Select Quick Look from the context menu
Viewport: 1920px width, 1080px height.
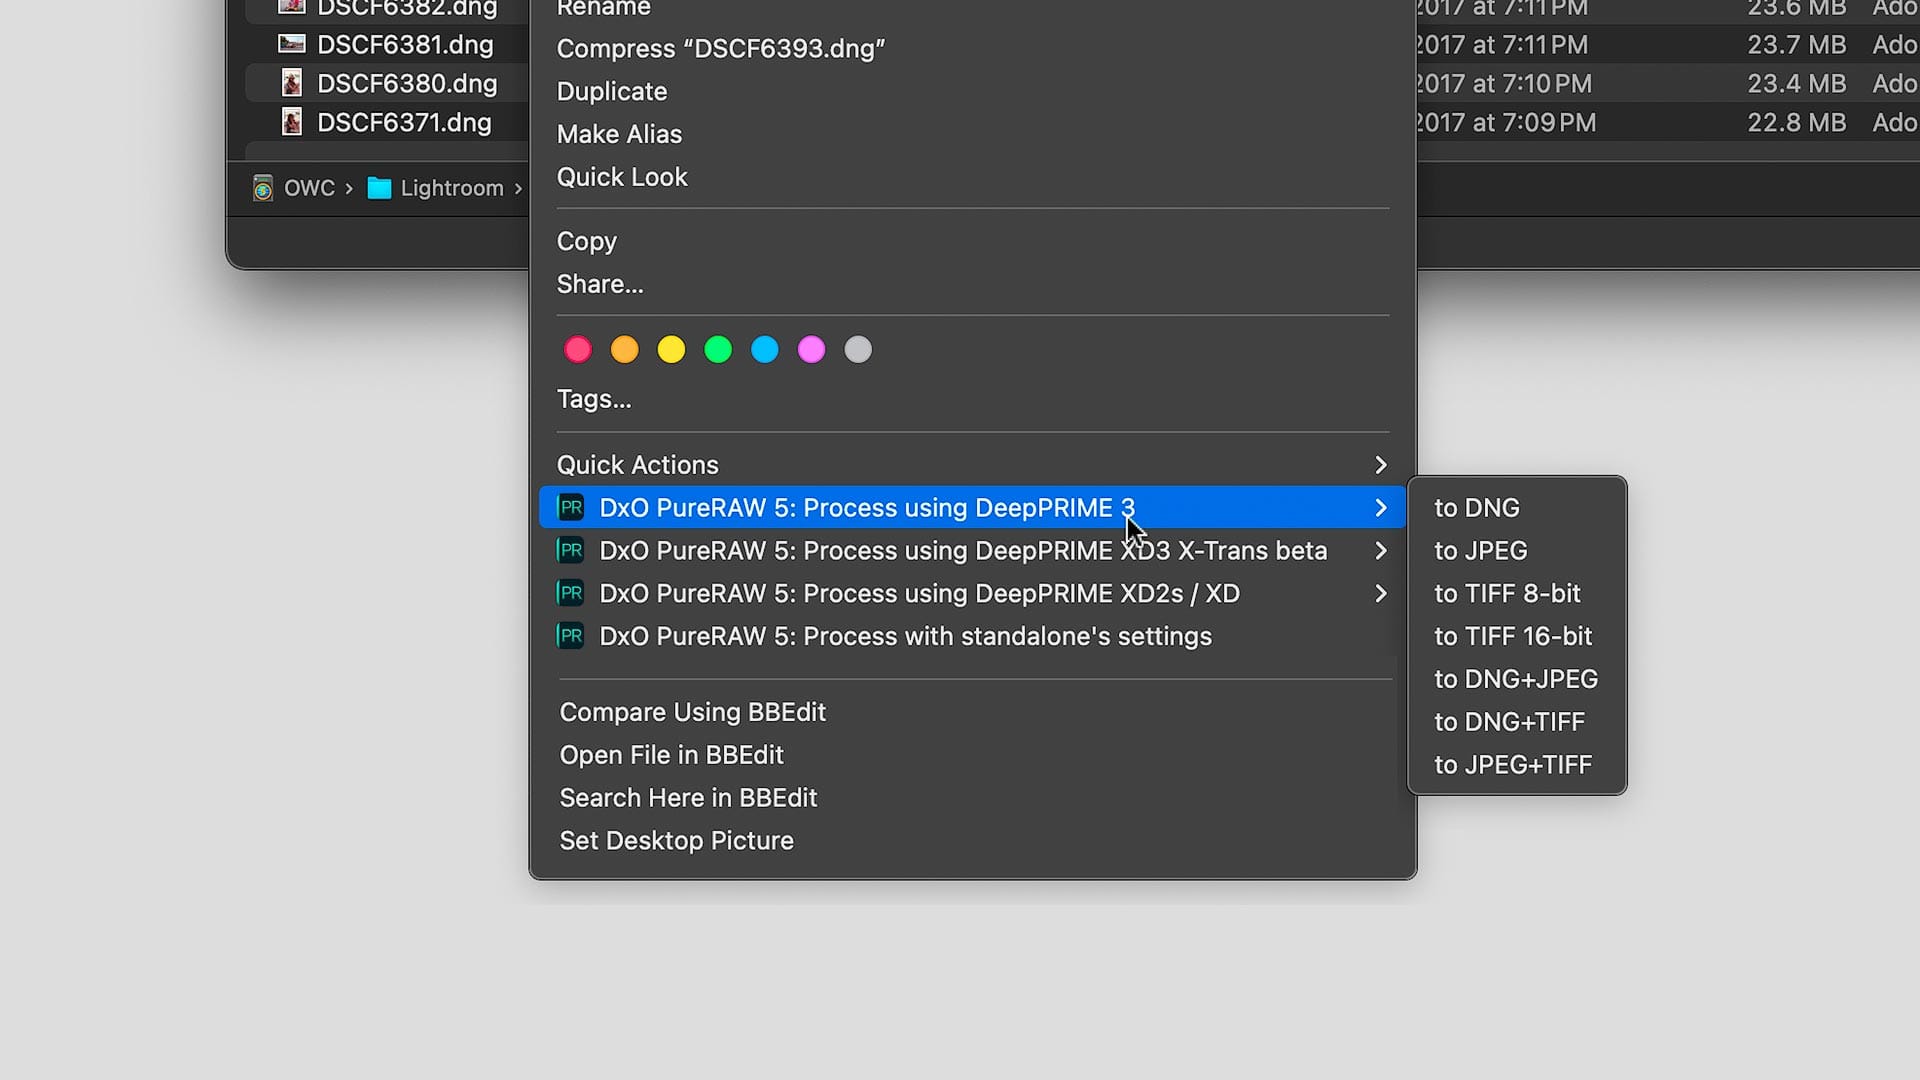point(622,177)
